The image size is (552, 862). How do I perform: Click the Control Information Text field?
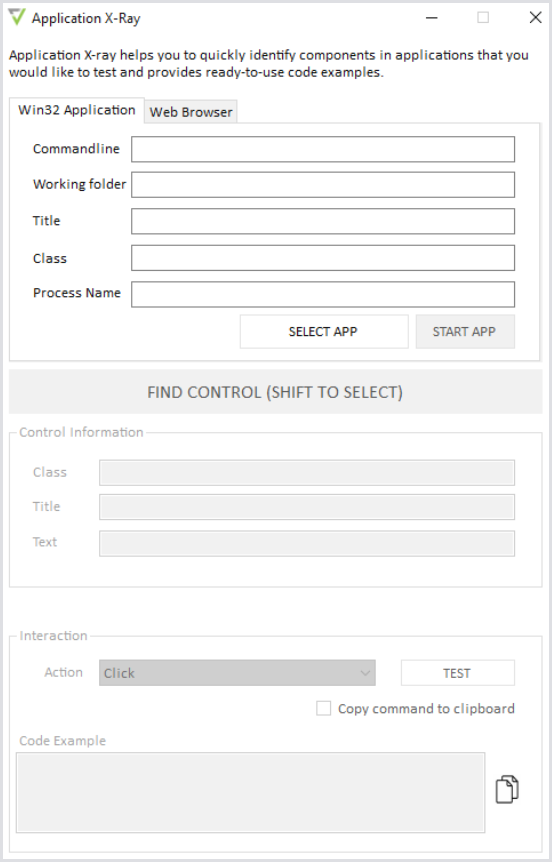coord(307,543)
